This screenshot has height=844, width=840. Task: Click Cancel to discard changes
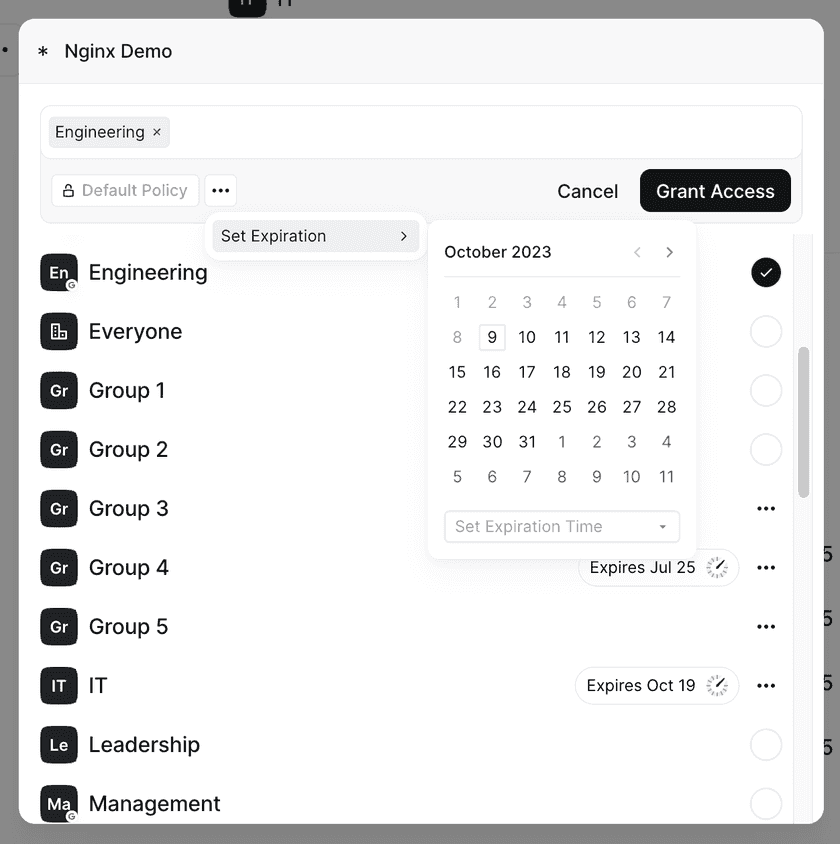tap(587, 191)
